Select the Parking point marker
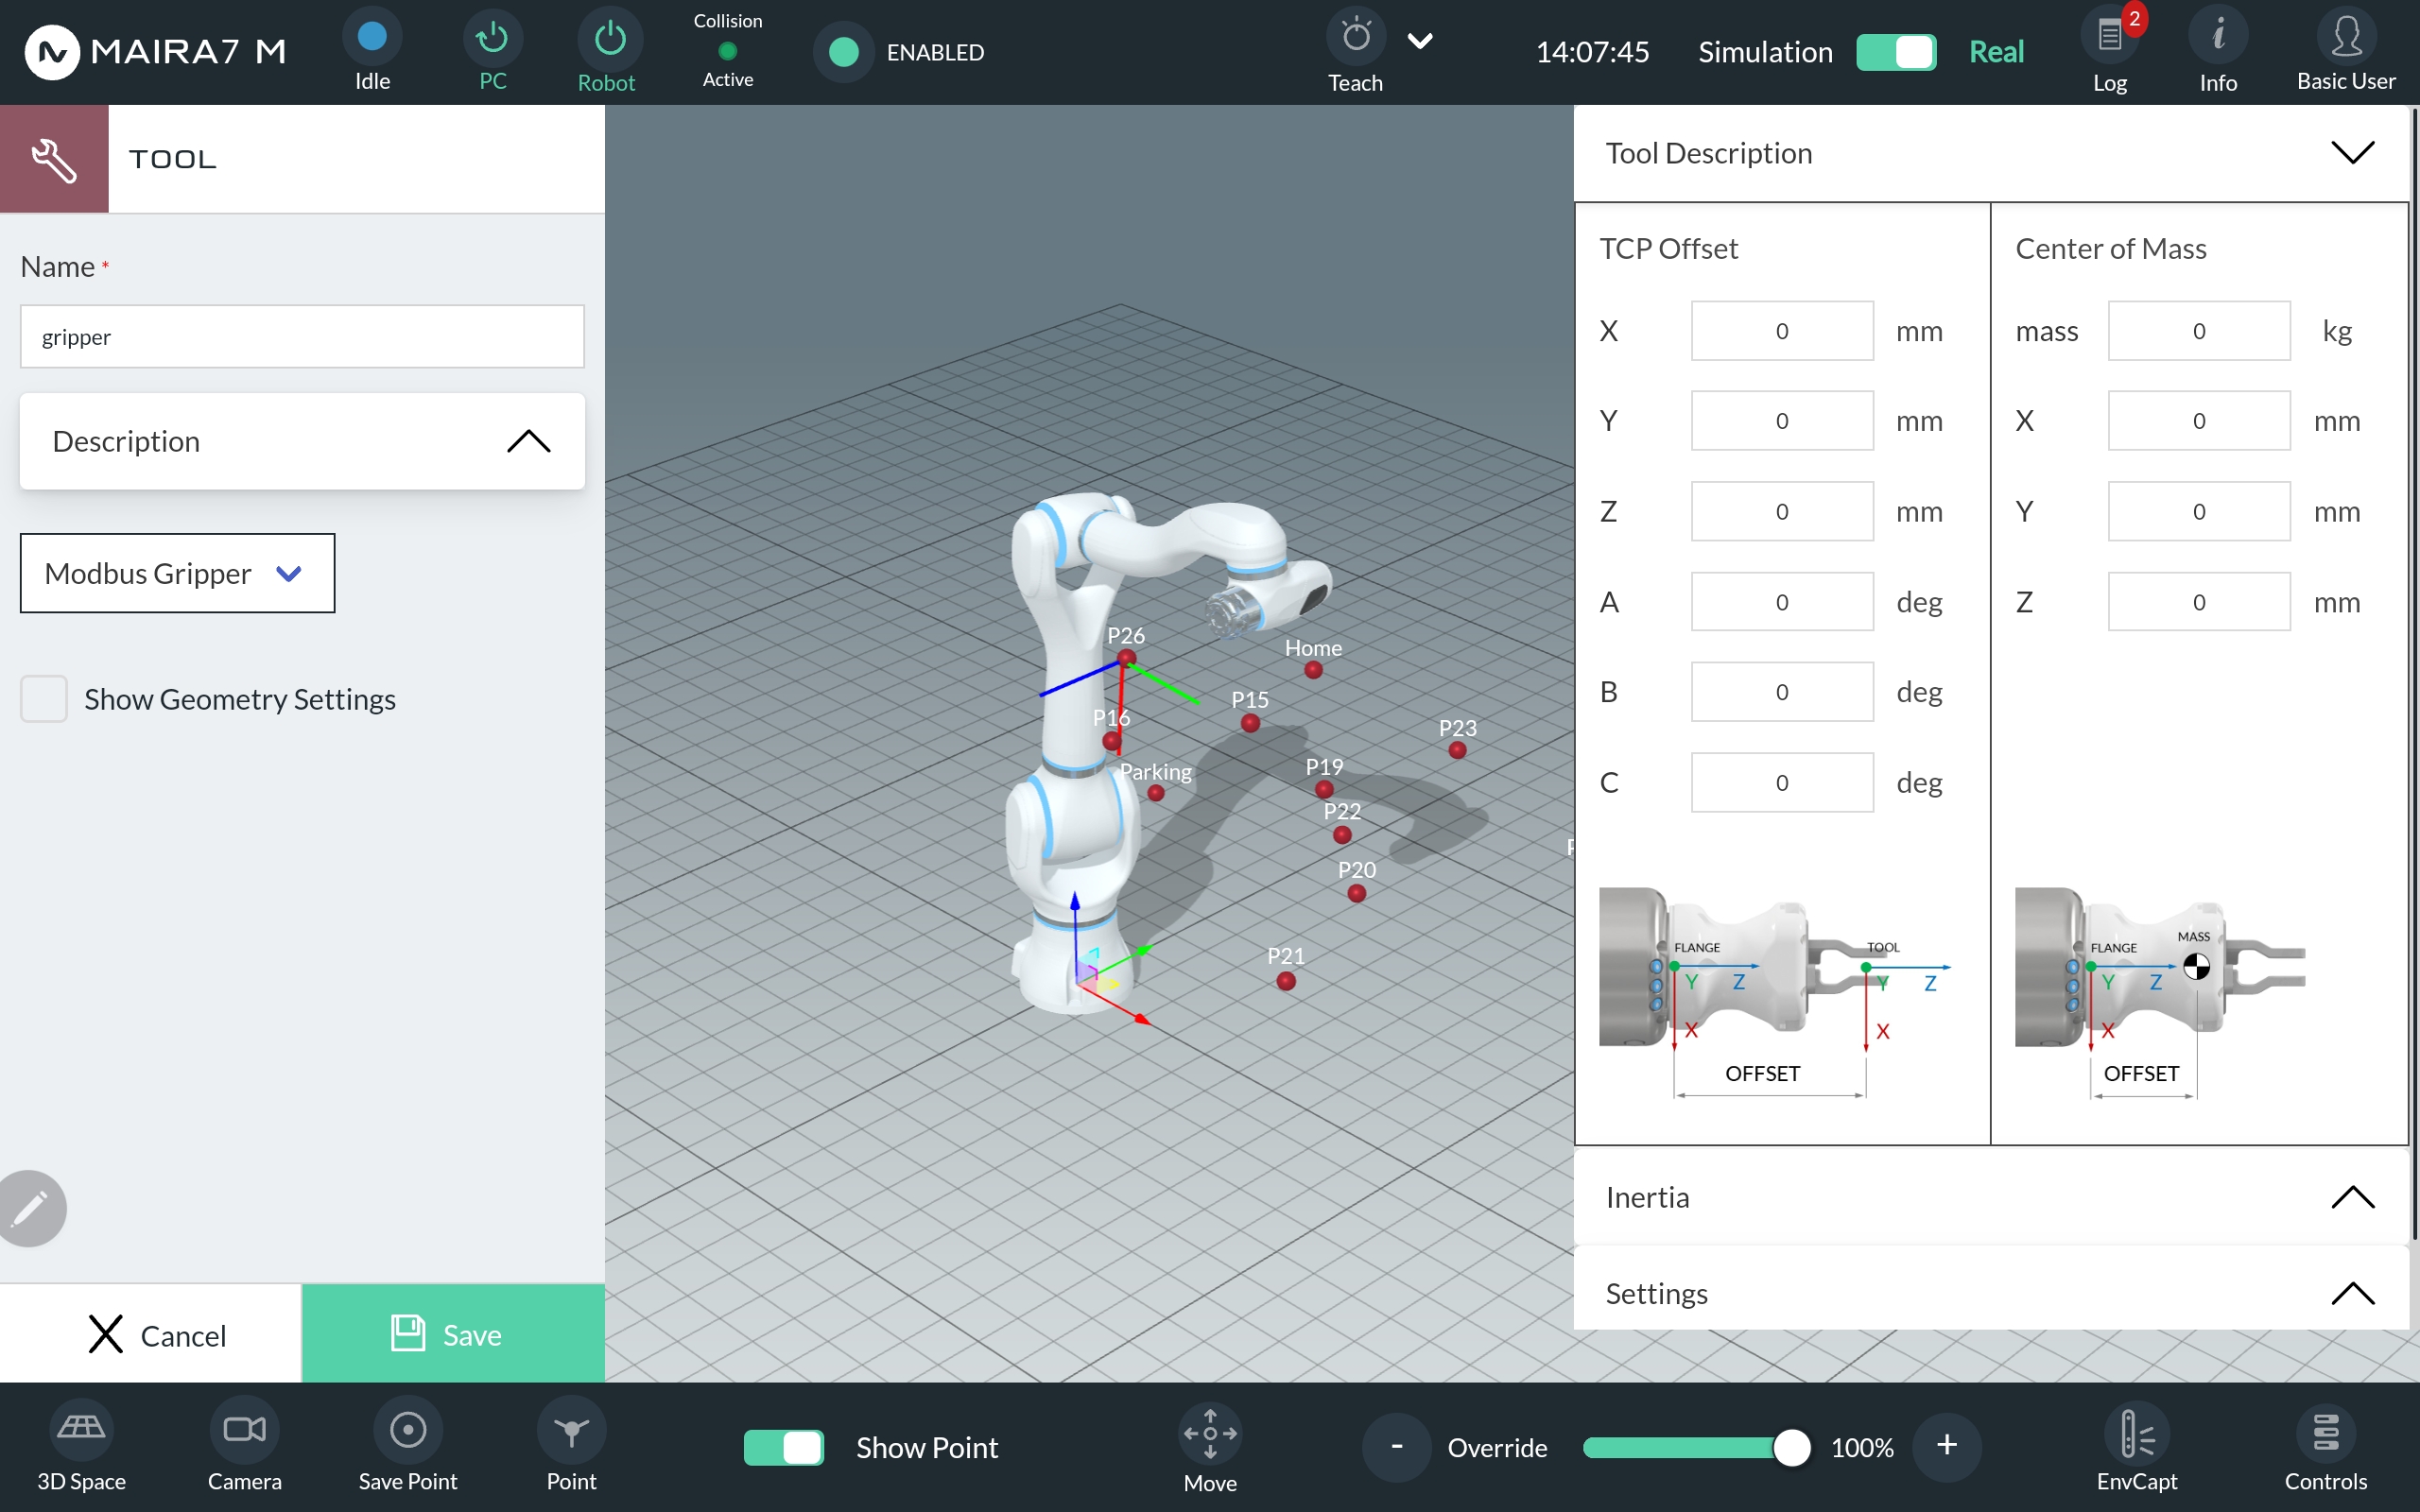 (1156, 793)
